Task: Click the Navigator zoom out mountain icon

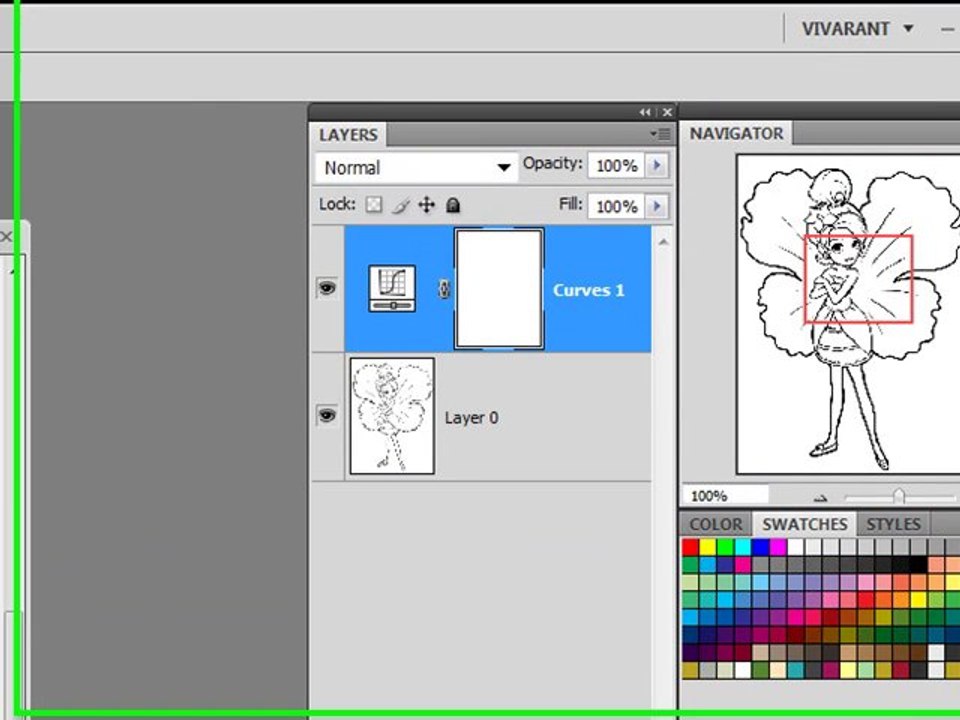Action: pyautogui.click(x=821, y=498)
